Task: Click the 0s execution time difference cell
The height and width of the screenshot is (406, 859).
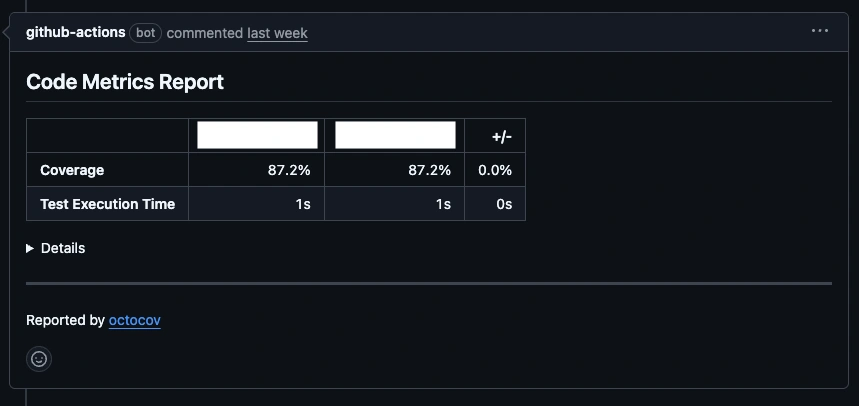Action: click(504, 204)
